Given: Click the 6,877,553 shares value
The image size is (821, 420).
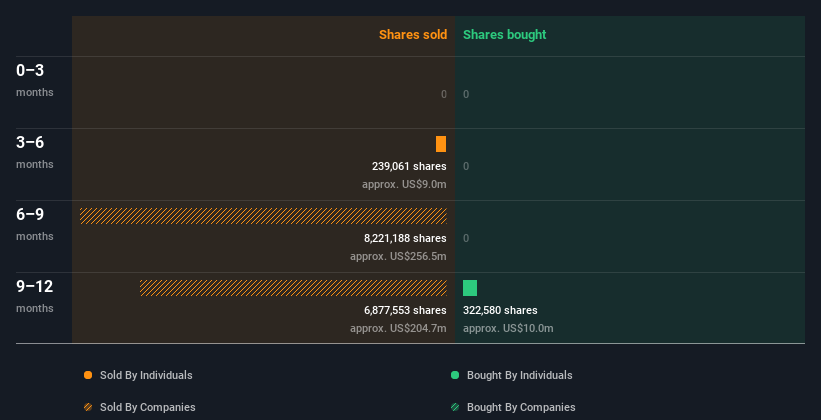Looking at the screenshot, I should pos(405,311).
